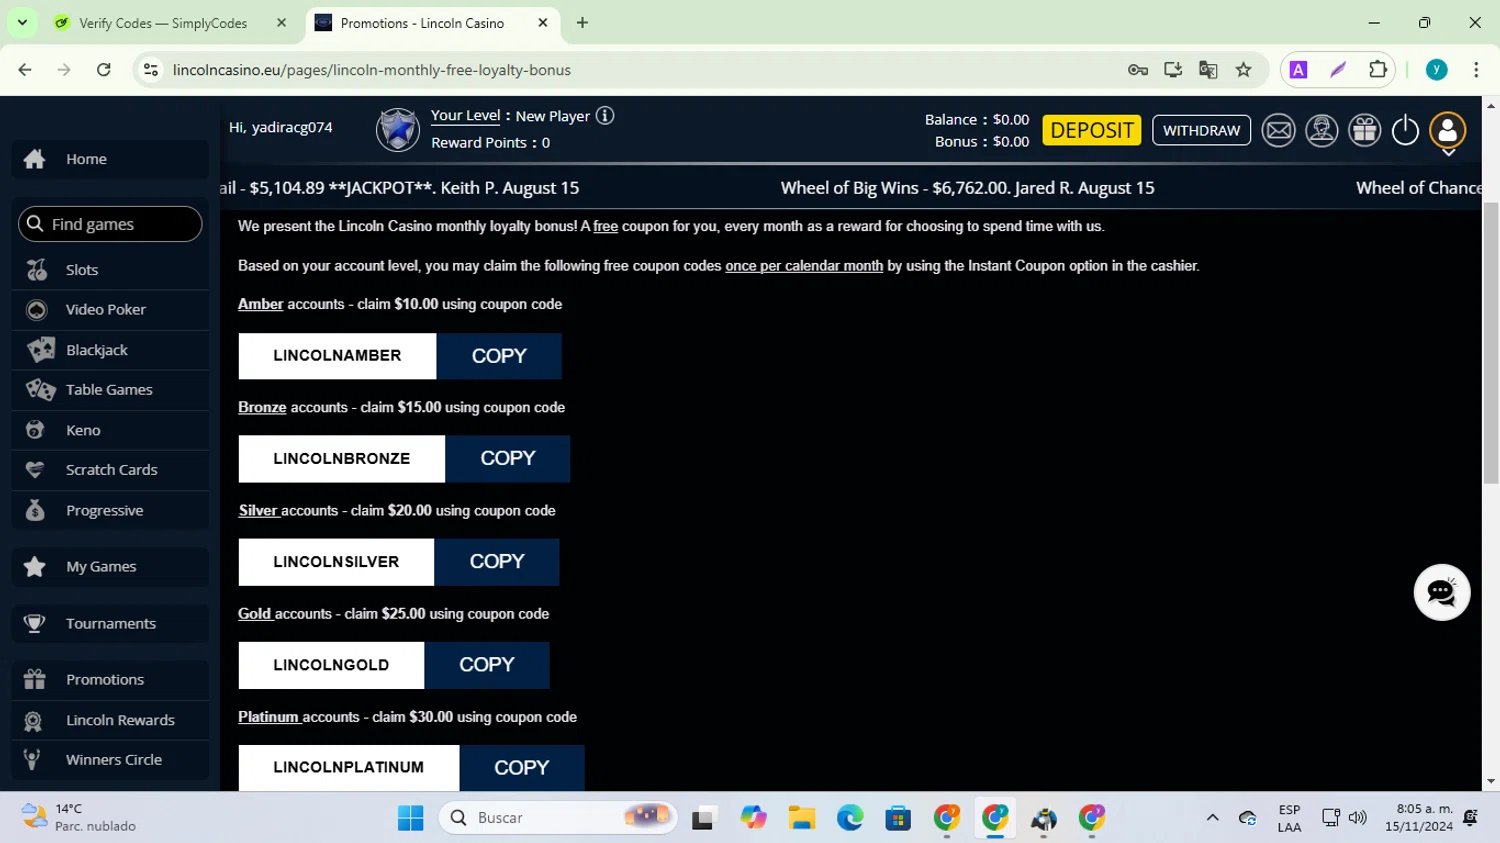Click the Gold accounts link
The image size is (1500, 843).
255,613
